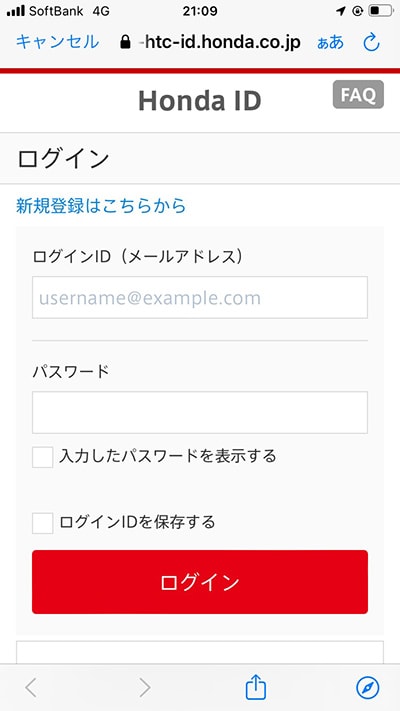The image size is (400, 711).
Task: Tap the compass open-in-Safari icon
Action: 368,688
